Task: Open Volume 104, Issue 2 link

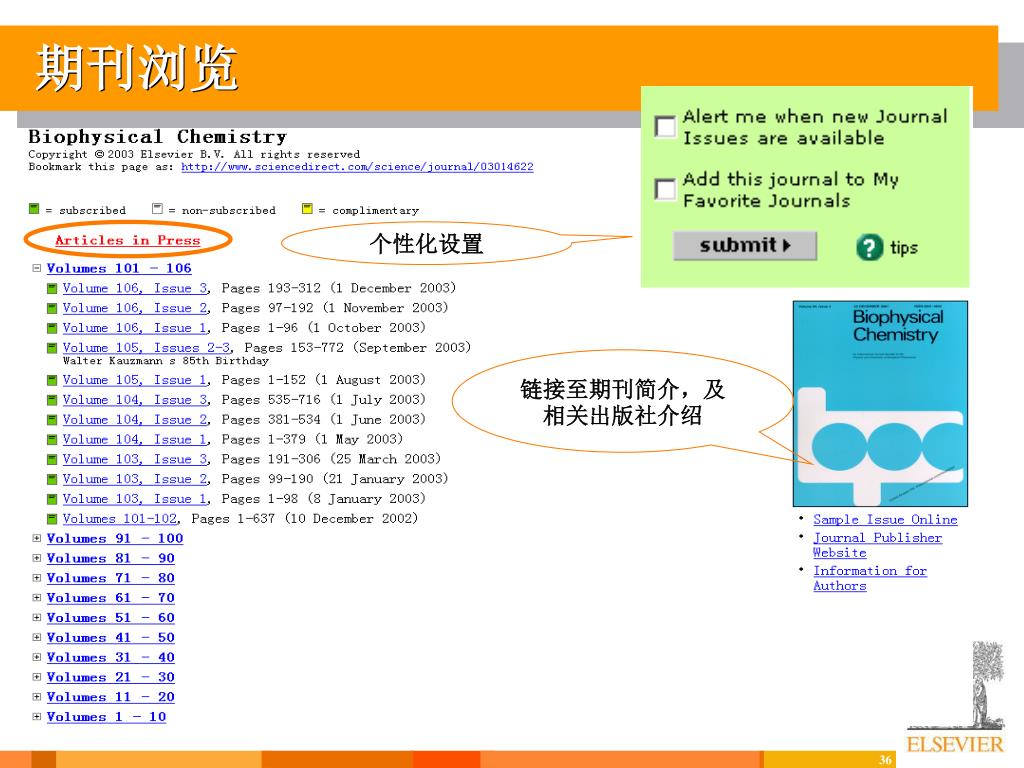Action: tap(136, 419)
